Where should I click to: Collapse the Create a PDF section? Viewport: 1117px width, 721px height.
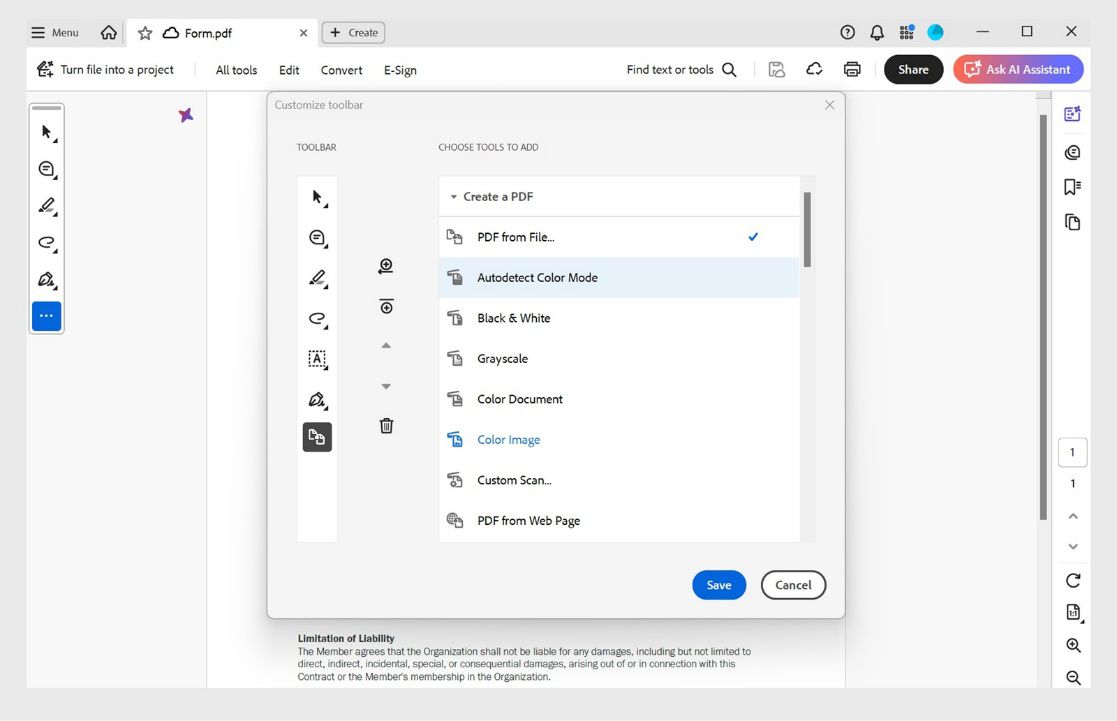click(452, 196)
